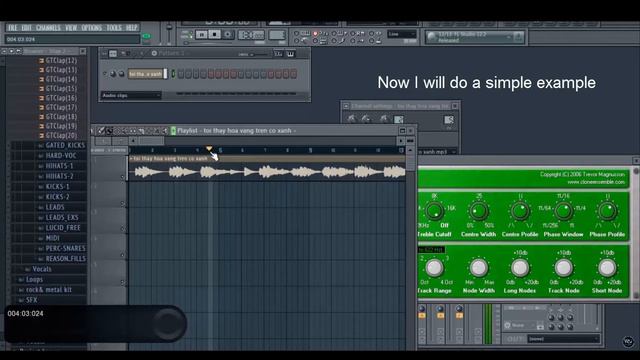The height and width of the screenshot is (360, 640).
Task: Click the Phase Window knob
Action: [x=563, y=211]
